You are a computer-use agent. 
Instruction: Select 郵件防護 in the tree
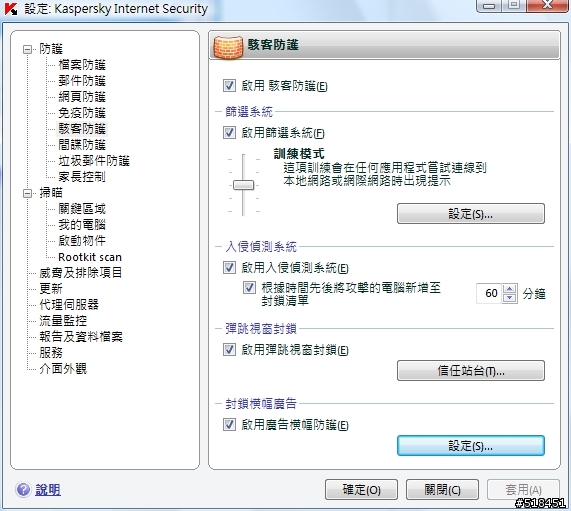[x=82, y=81]
